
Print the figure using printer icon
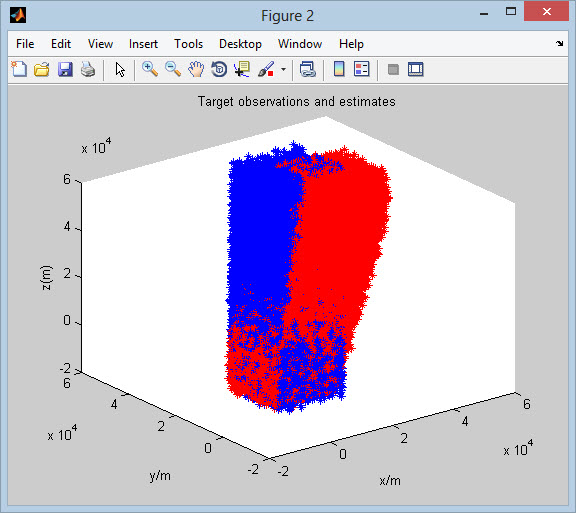point(88,69)
